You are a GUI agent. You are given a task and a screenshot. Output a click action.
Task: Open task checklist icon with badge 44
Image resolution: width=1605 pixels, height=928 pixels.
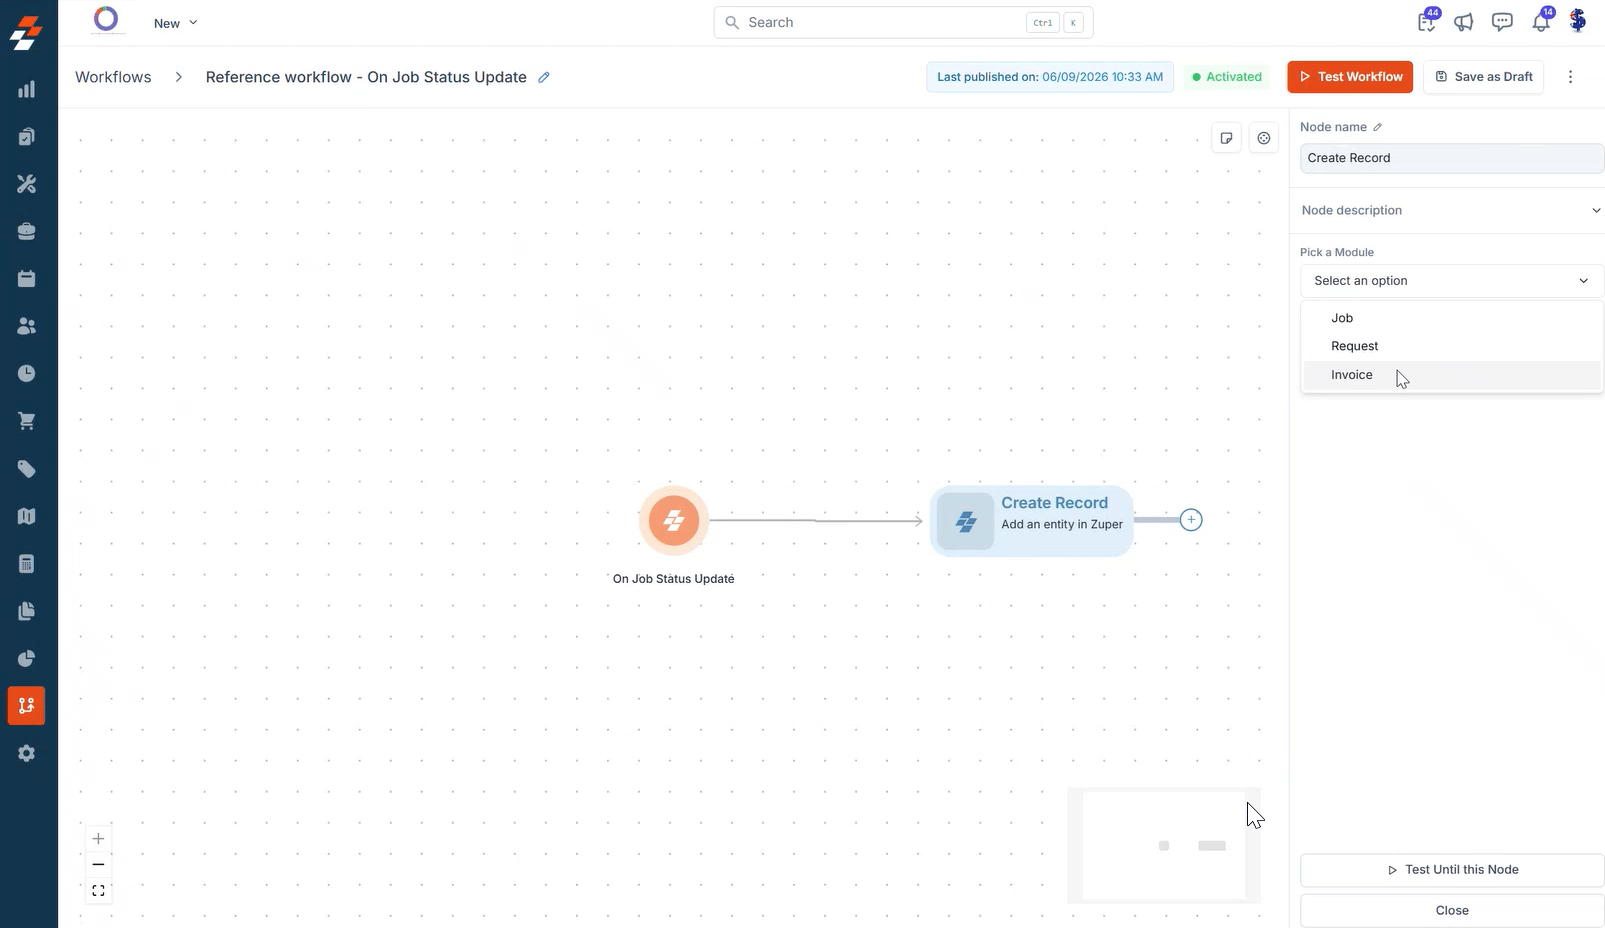point(1427,21)
